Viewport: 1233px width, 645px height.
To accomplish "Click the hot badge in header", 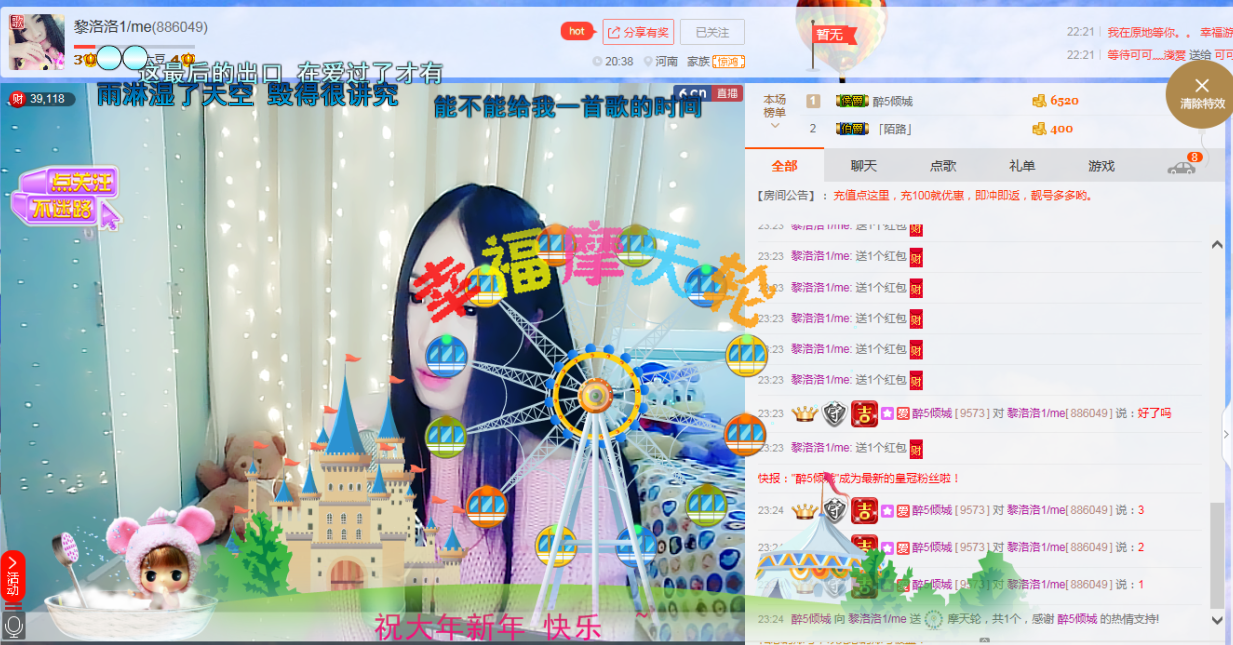I will coord(577,31).
